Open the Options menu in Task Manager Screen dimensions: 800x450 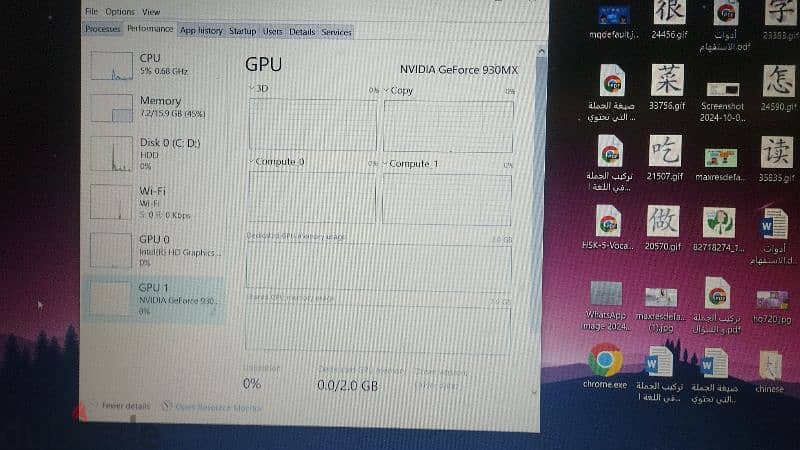120,11
